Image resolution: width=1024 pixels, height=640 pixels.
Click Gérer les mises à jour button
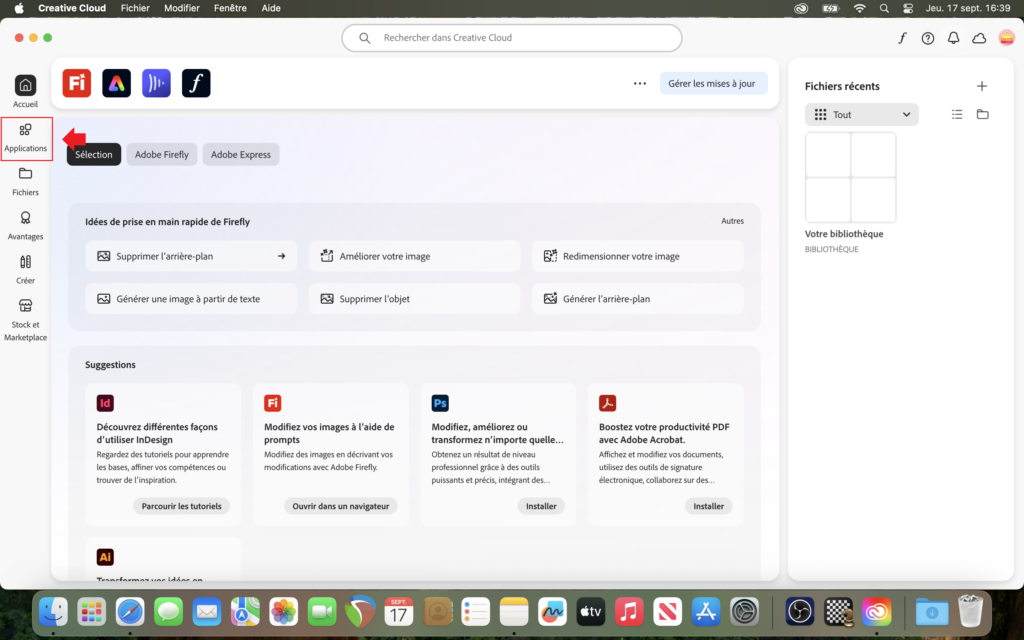tap(712, 84)
